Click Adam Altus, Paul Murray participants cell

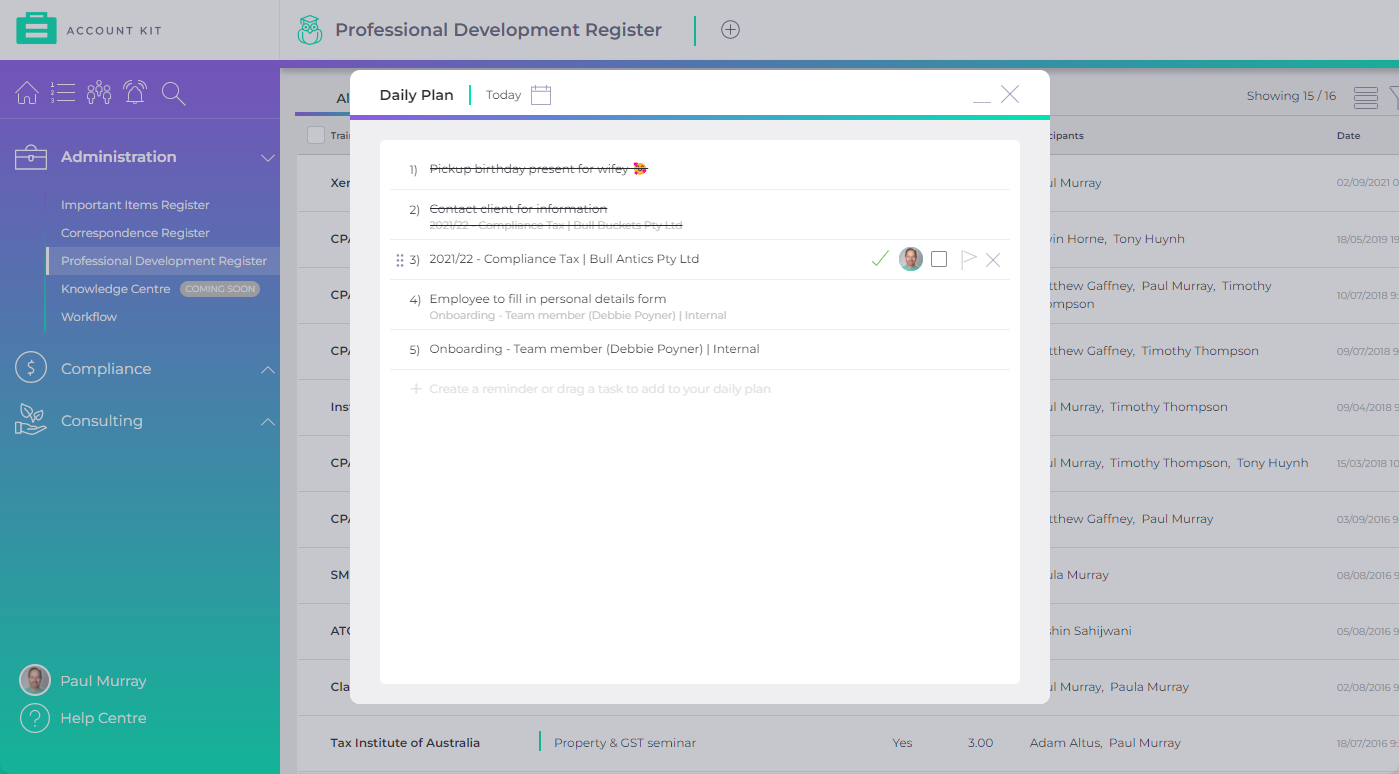pyautogui.click(x=1105, y=743)
